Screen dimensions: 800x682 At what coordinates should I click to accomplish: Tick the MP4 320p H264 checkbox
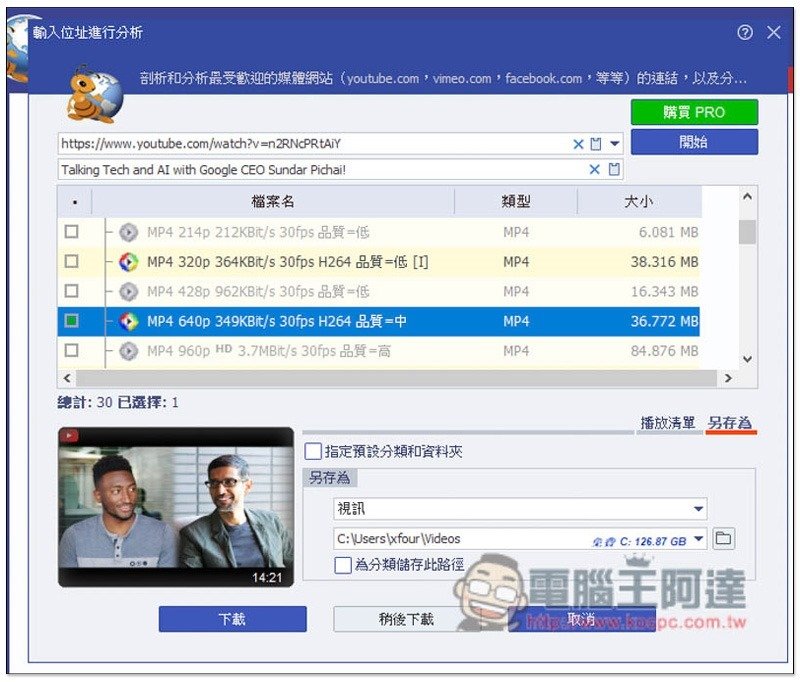click(x=71, y=262)
